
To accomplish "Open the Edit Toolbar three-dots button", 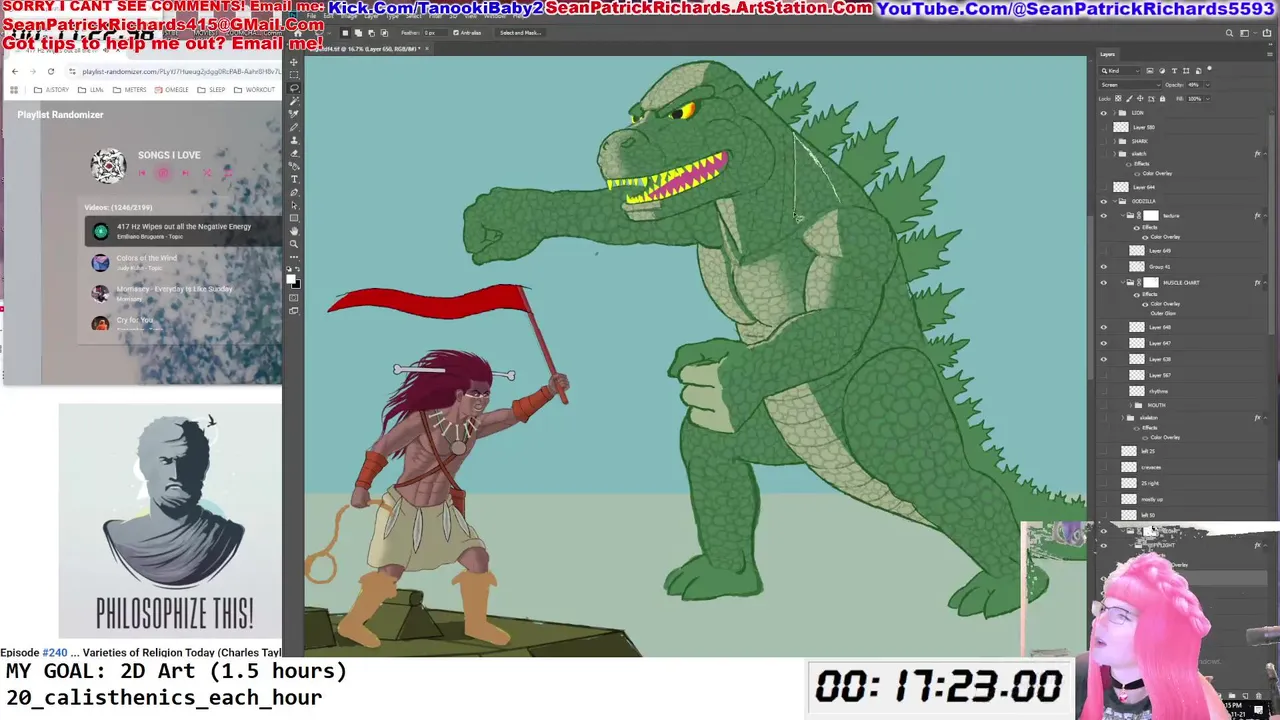I will pyautogui.click(x=294, y=257).
